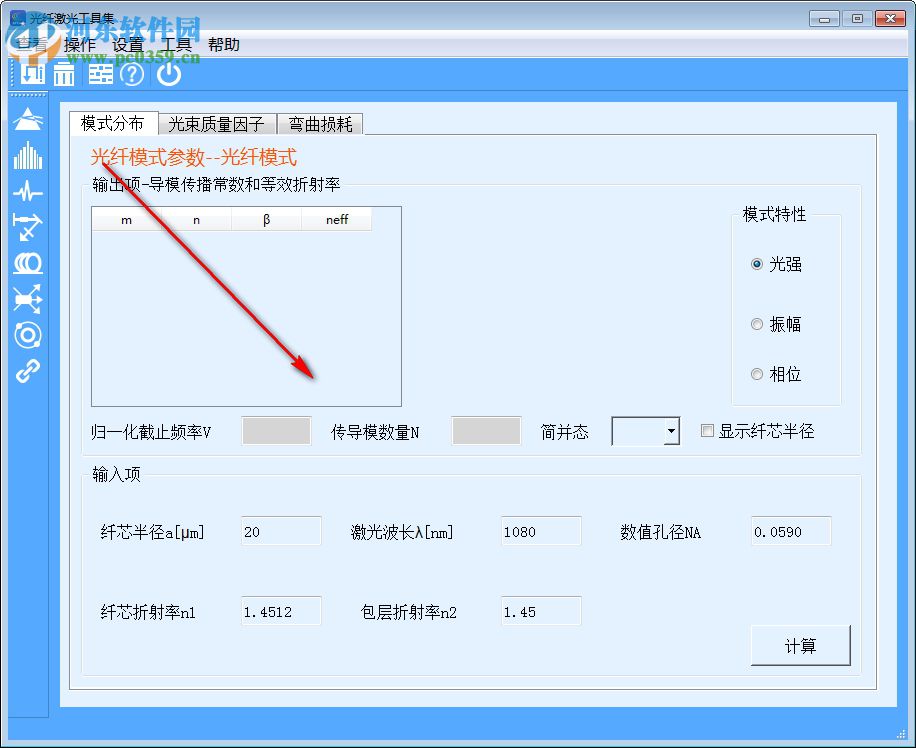Switch to the 光束质量因子 tab

(x=216, y=124)
